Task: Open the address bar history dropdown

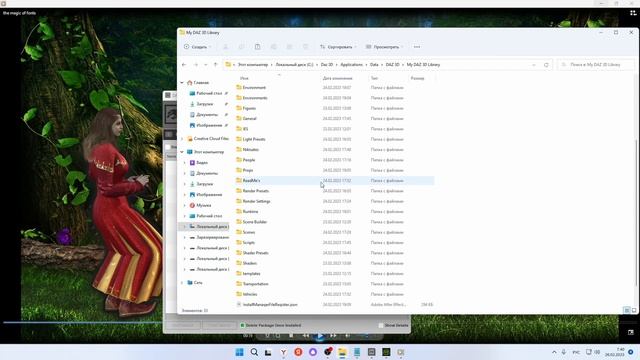Action: 534,65
